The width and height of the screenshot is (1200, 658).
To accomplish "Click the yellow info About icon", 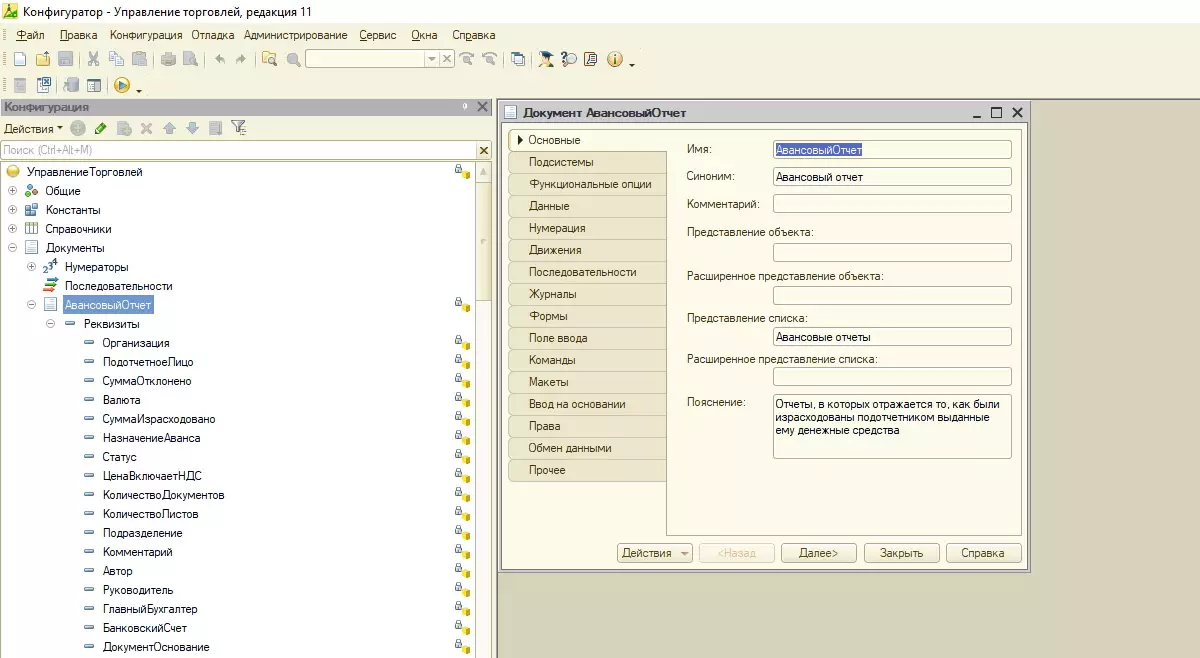I will (x=614, y=59).
